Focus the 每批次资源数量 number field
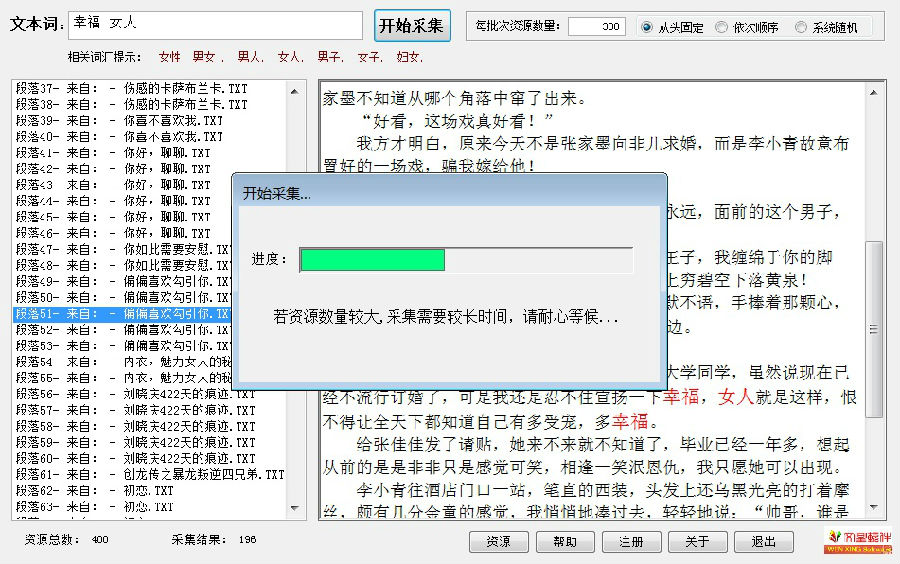900x564 pixels. pyautogui.click(x=597, y=27)
